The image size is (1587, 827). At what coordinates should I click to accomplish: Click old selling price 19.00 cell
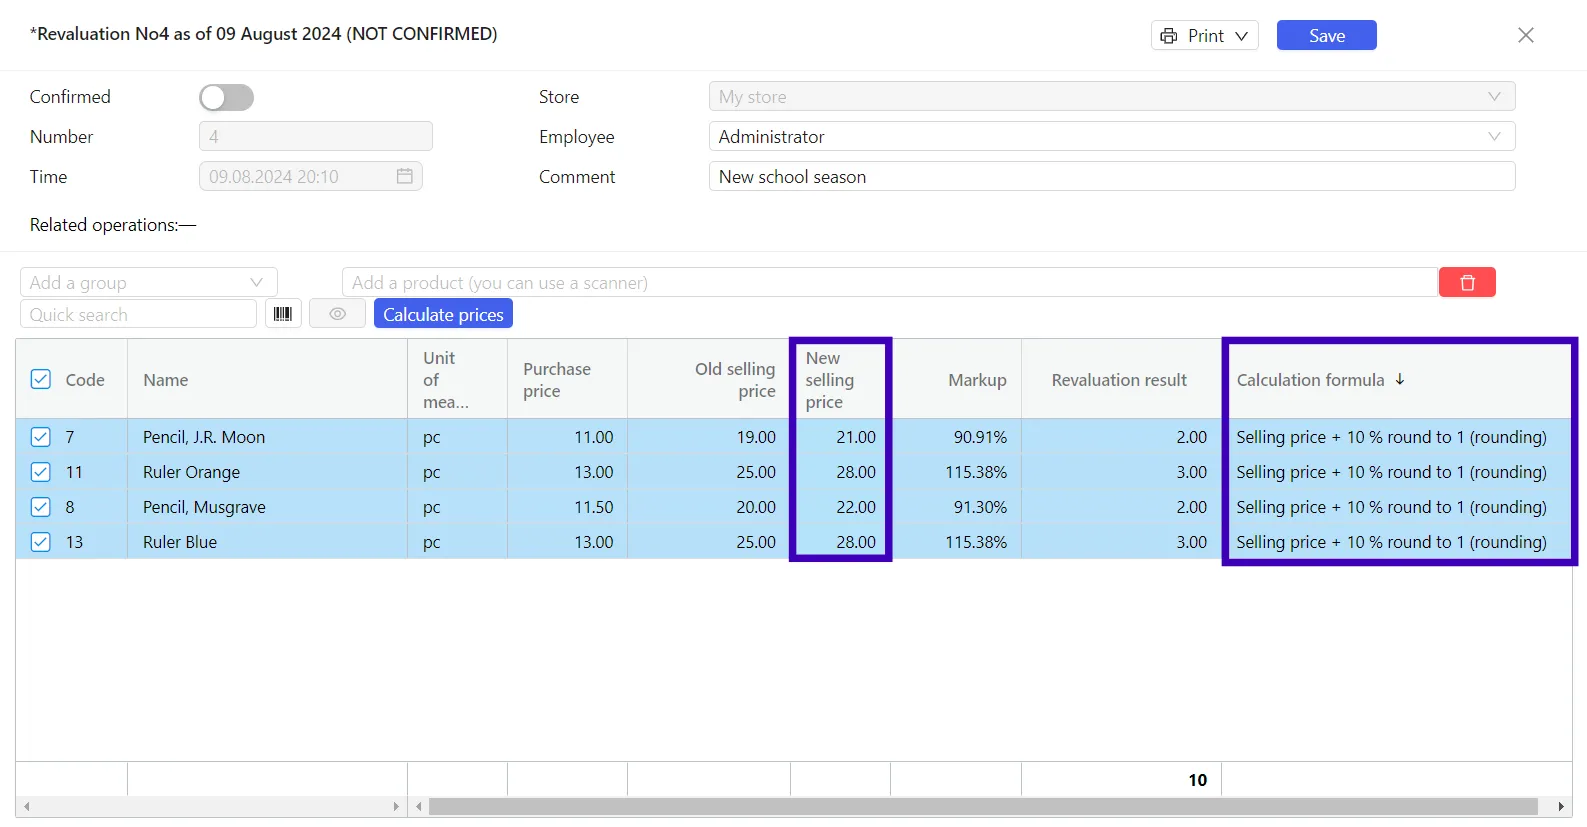coord(709,437)
